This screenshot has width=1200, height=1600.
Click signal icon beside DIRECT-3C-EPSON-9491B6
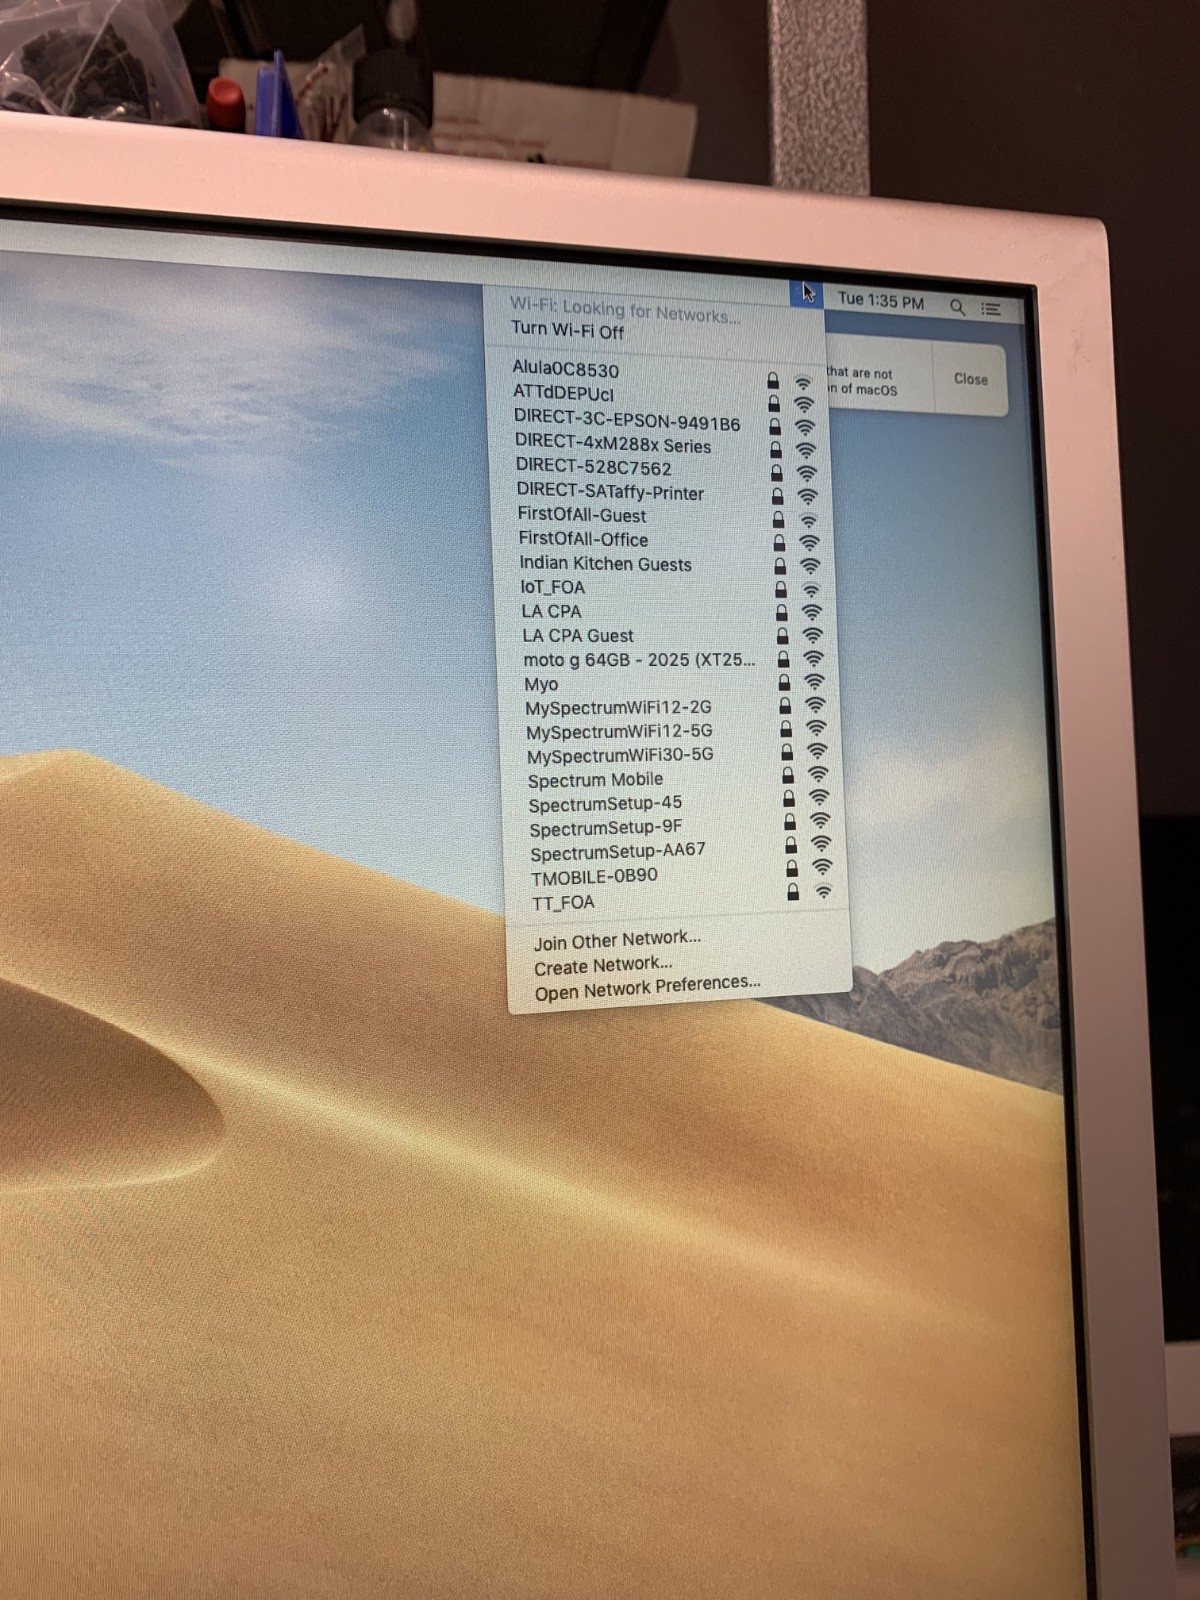coord(804,427)
